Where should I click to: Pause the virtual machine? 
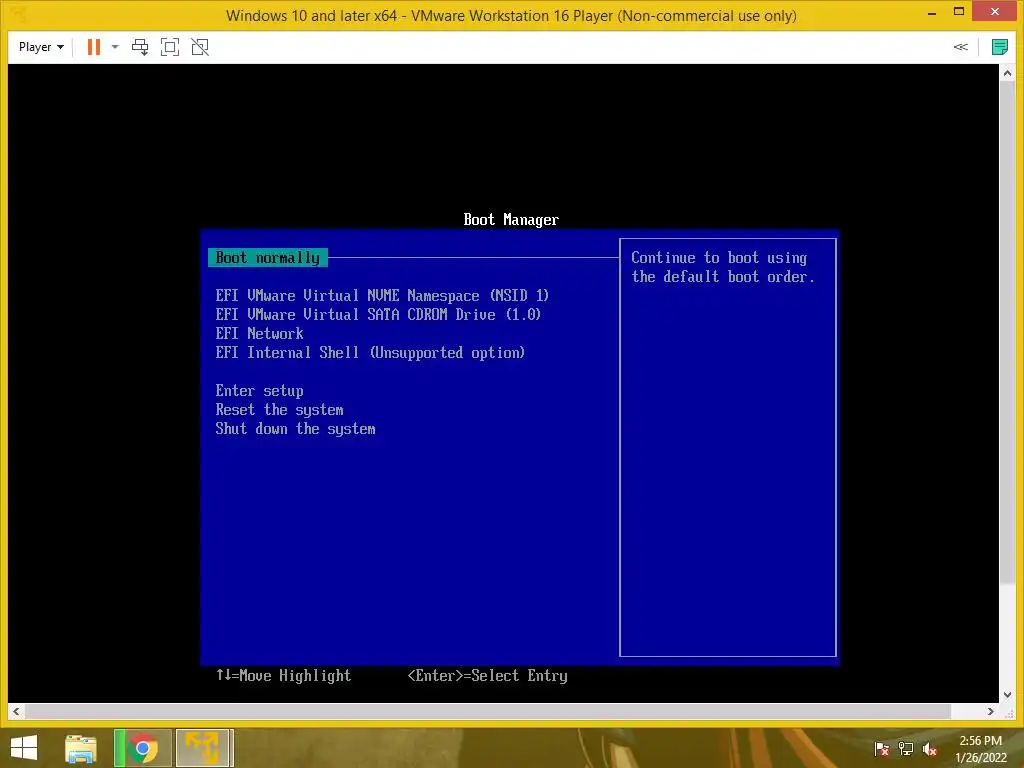tap(94, 47)
